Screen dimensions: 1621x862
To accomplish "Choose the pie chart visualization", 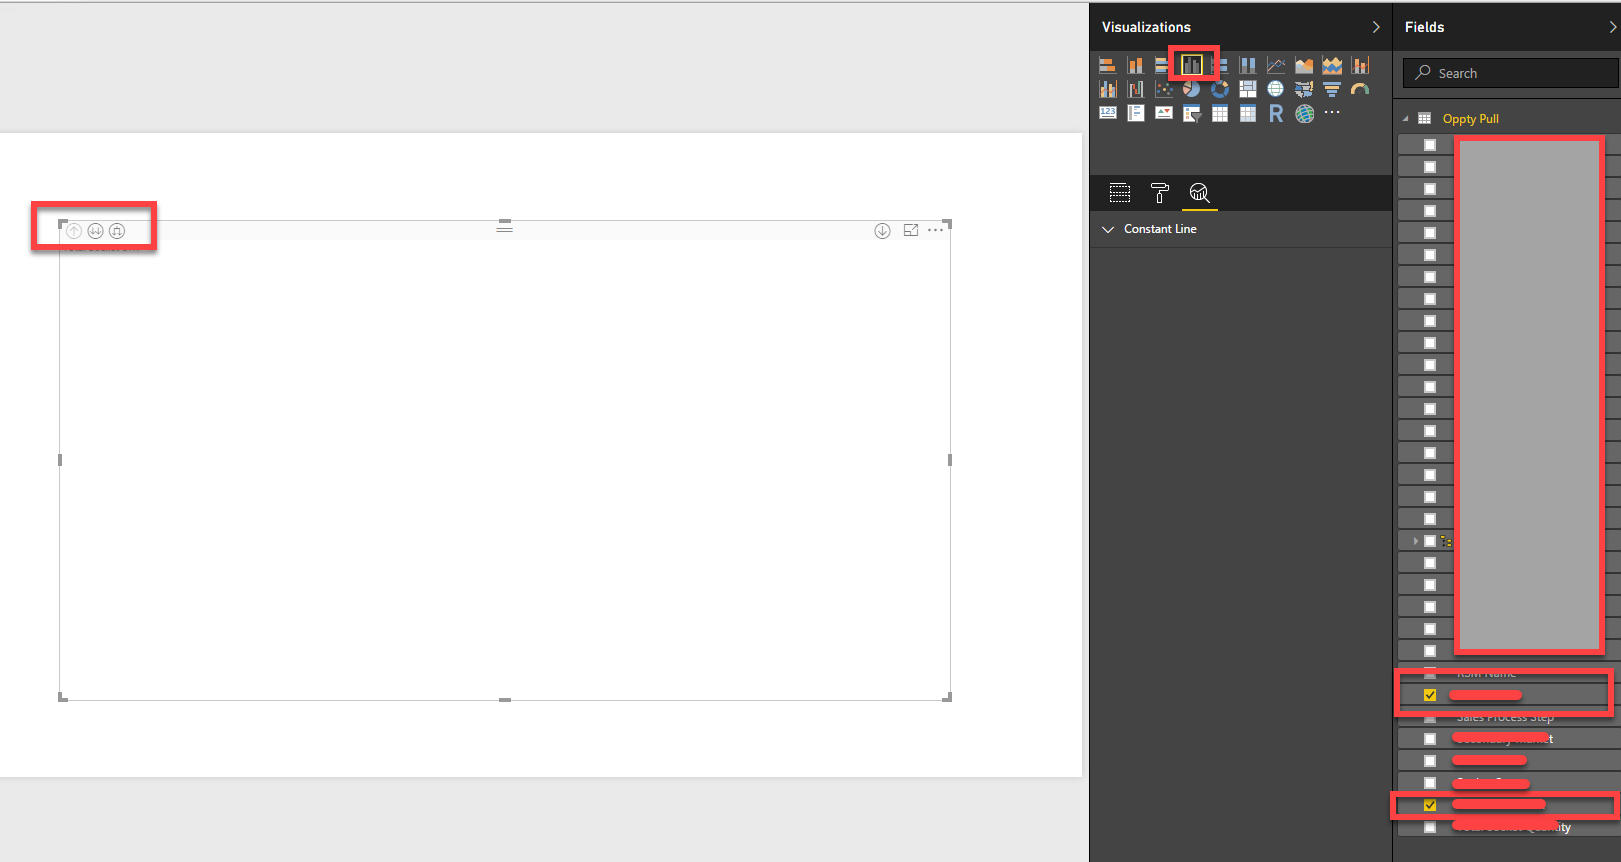I will pyautogui.click(x=1192, y=89).
